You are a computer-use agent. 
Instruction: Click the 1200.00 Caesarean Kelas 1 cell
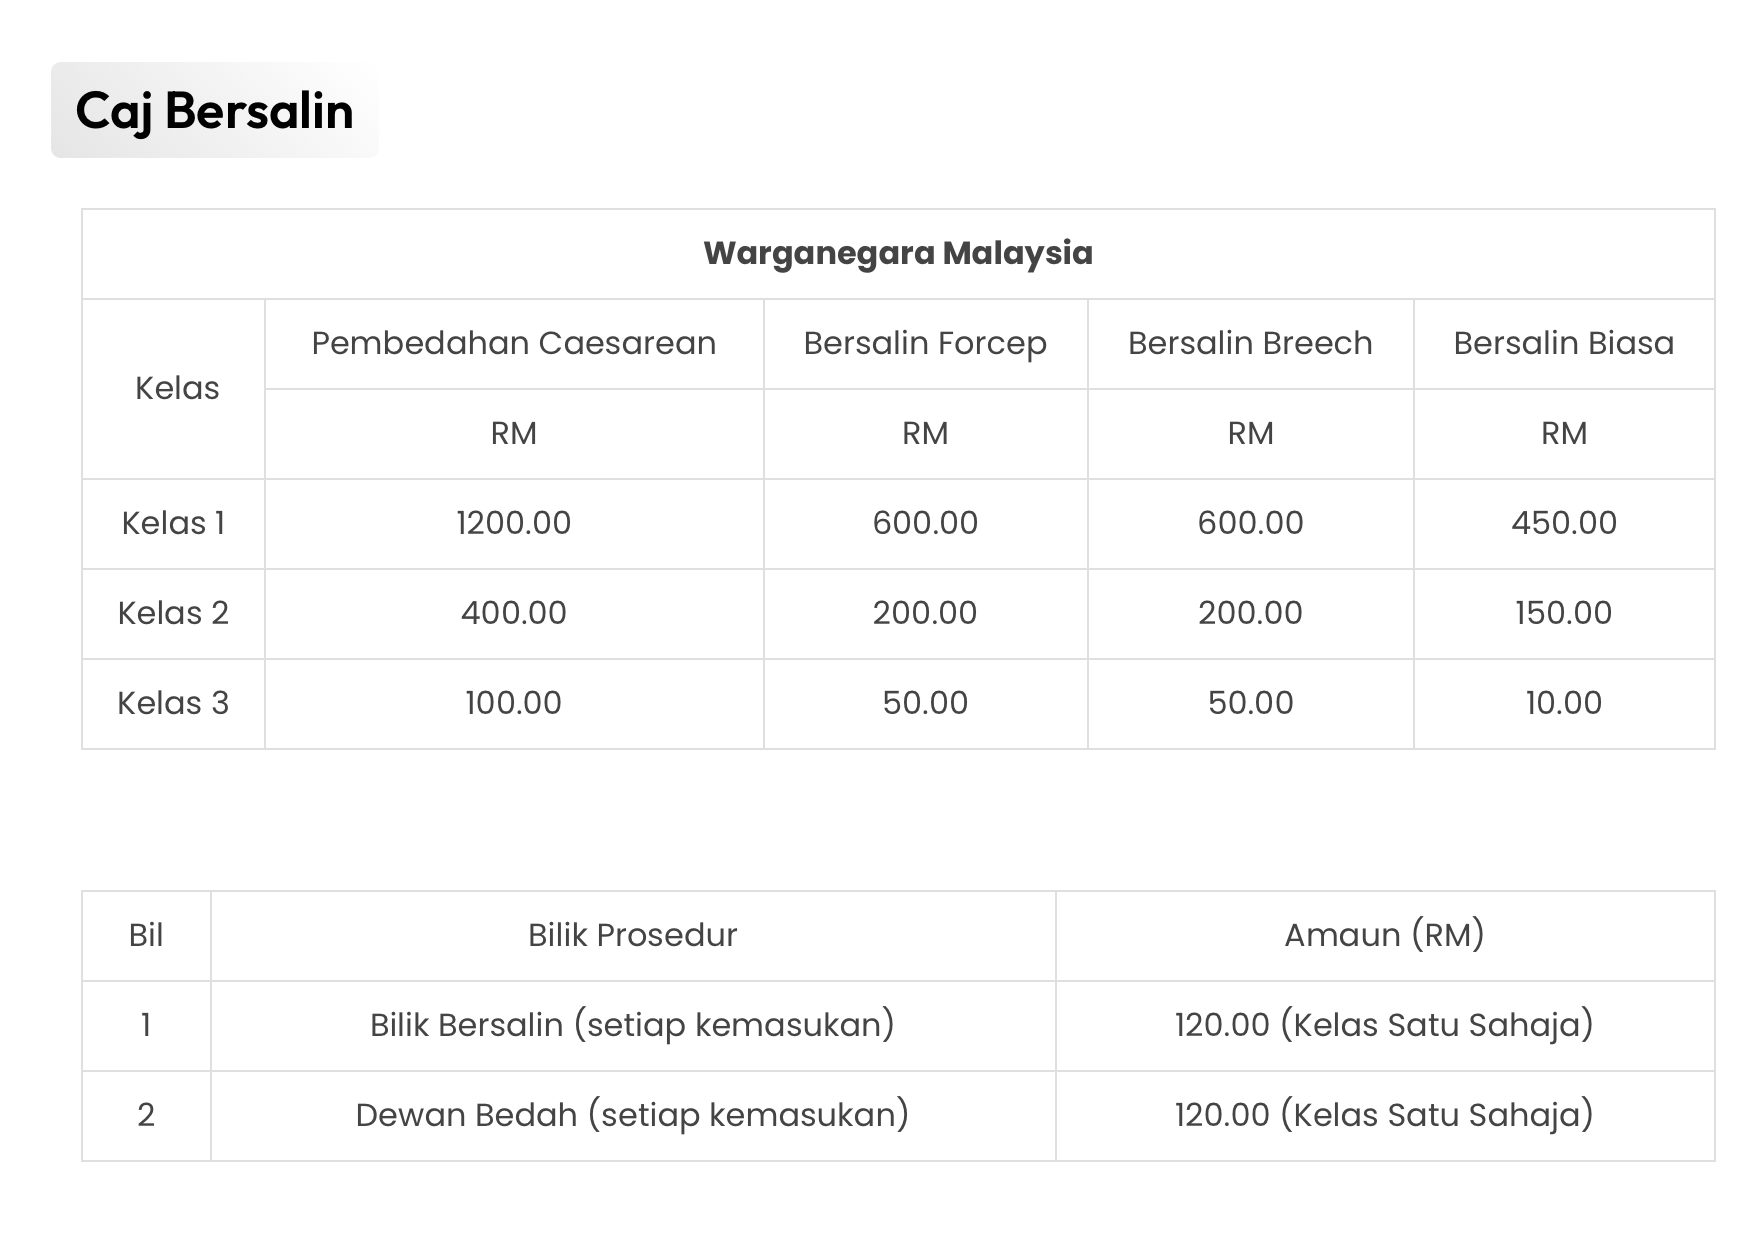[514, 523]
